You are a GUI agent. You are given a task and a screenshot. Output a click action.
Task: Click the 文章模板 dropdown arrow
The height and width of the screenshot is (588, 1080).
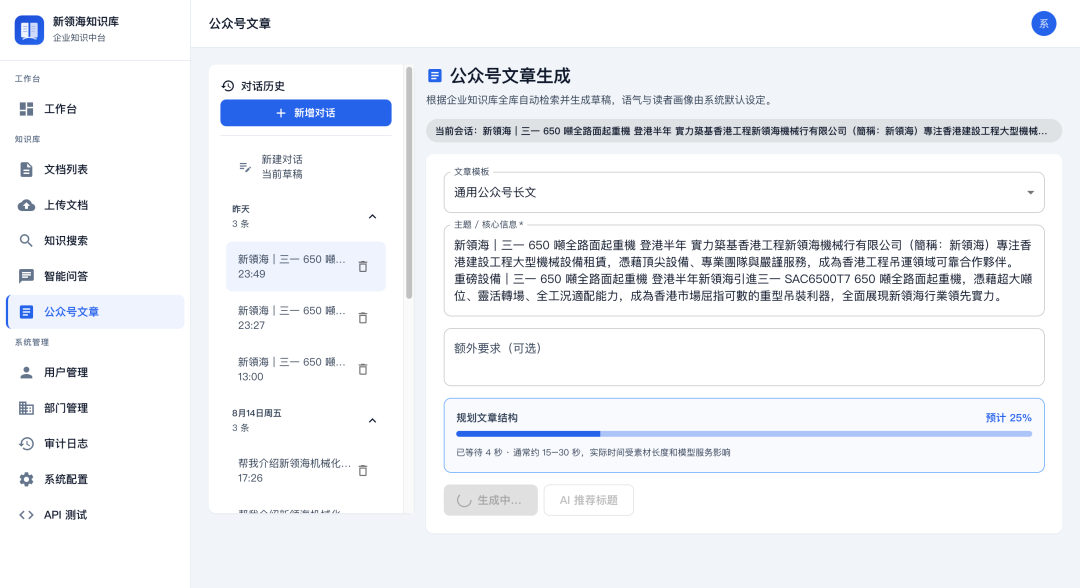point(1030,193)
